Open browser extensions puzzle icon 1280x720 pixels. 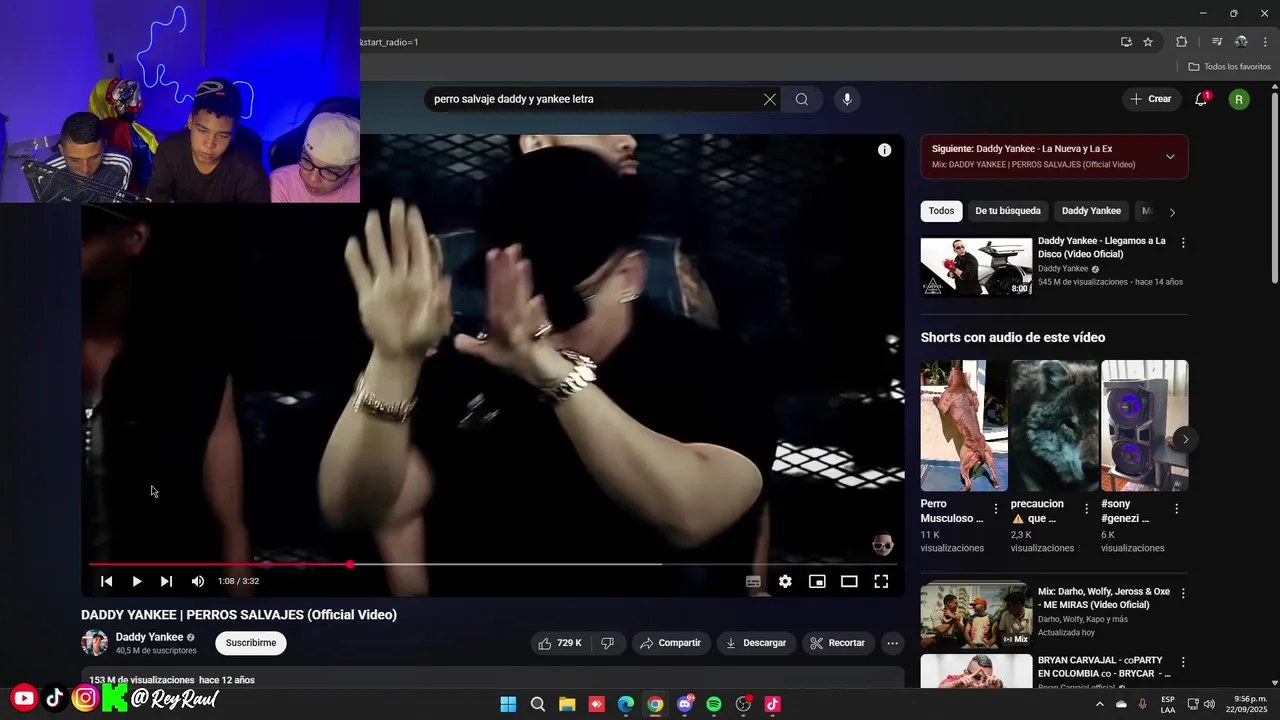coord(1181,42)
